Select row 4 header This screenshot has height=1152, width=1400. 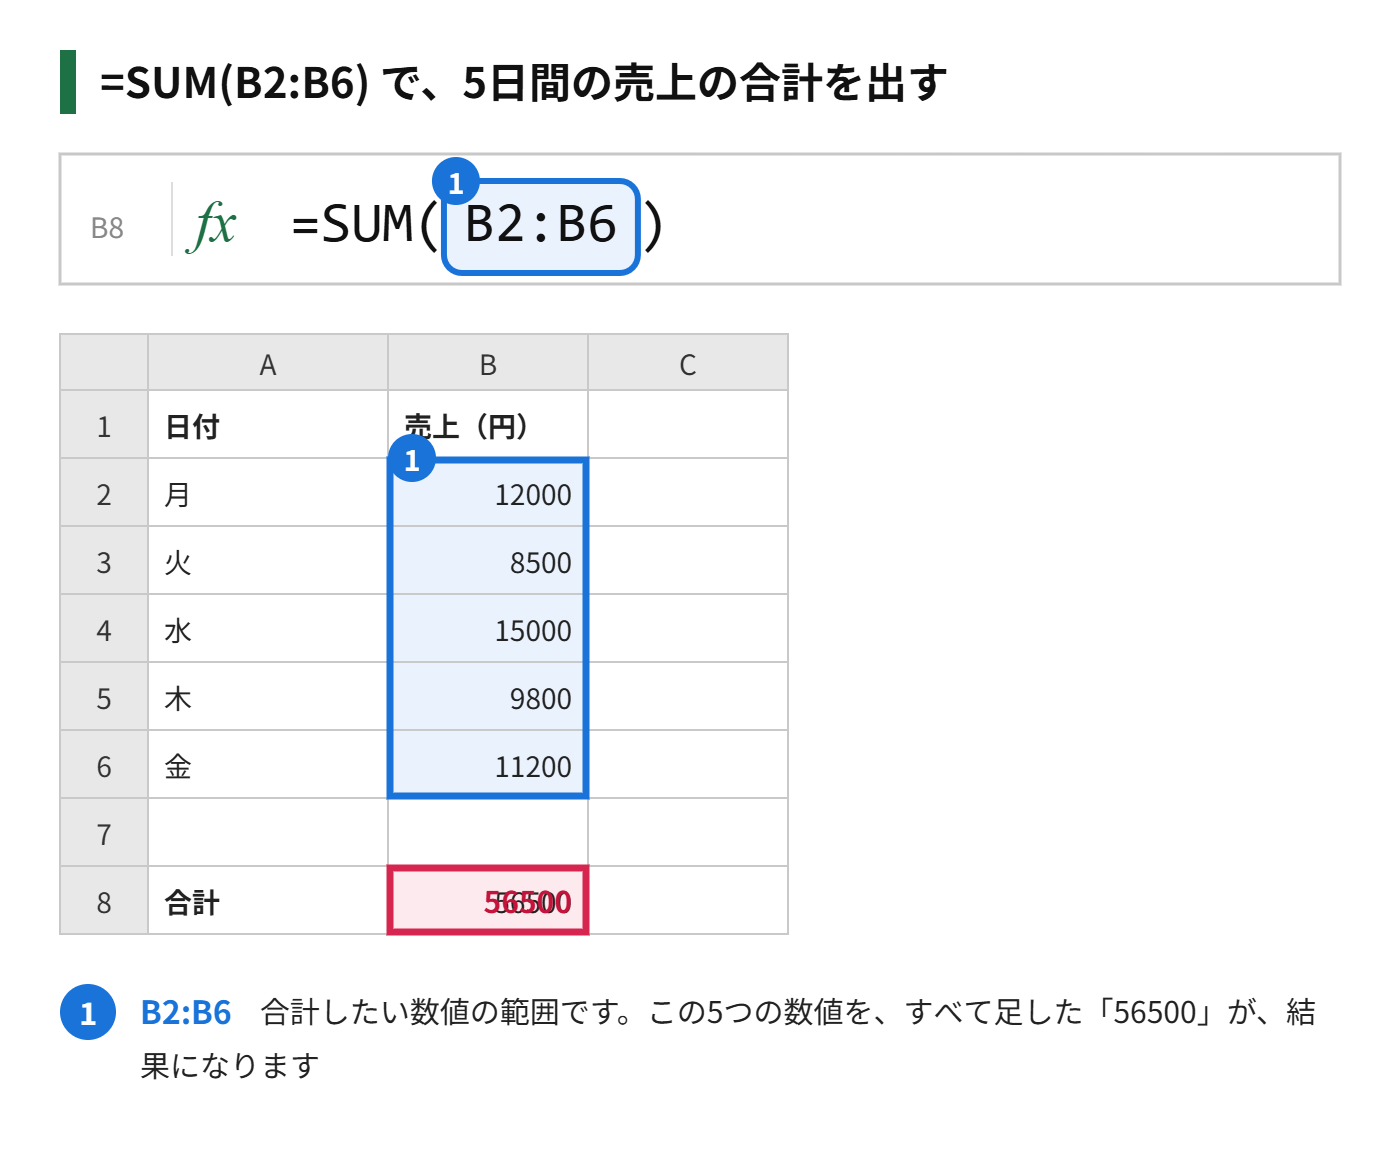104,629
